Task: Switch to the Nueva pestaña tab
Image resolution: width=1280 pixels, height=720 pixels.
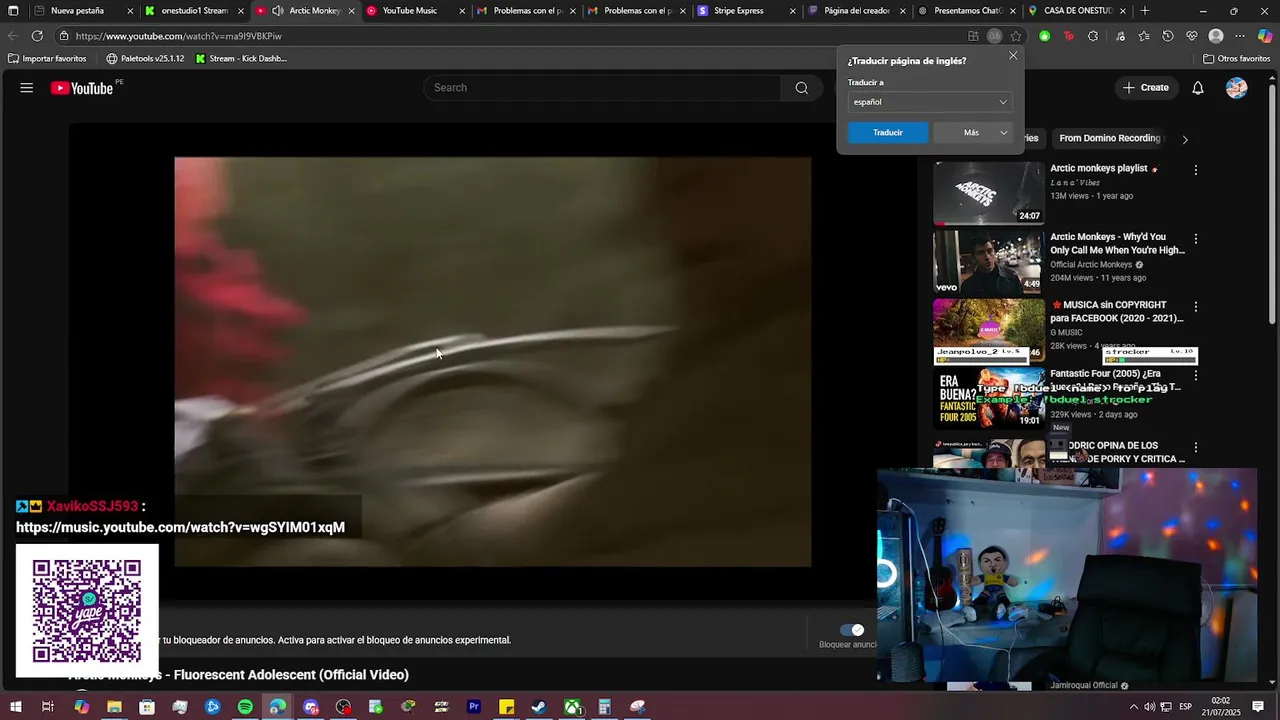Action: point(83,11)
